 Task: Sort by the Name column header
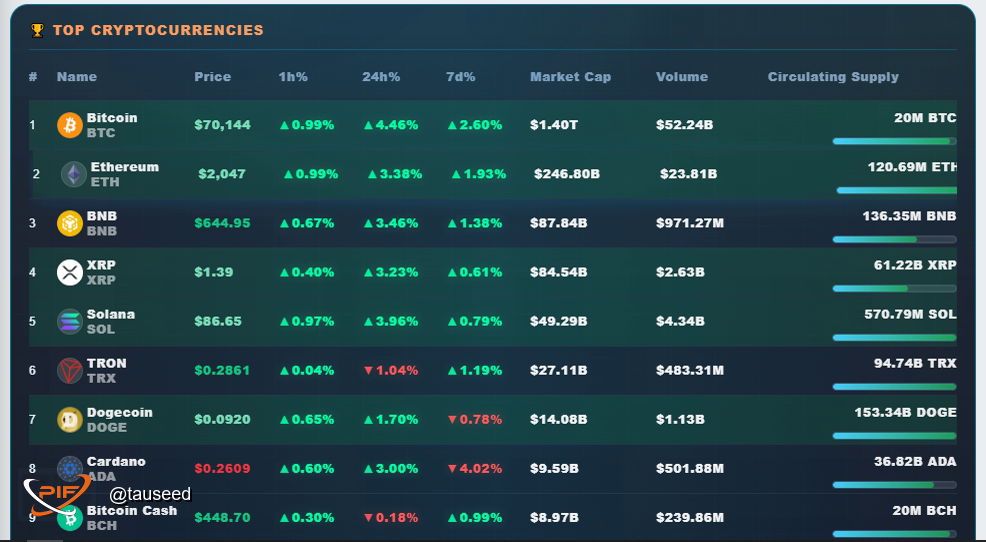[77, 77]
